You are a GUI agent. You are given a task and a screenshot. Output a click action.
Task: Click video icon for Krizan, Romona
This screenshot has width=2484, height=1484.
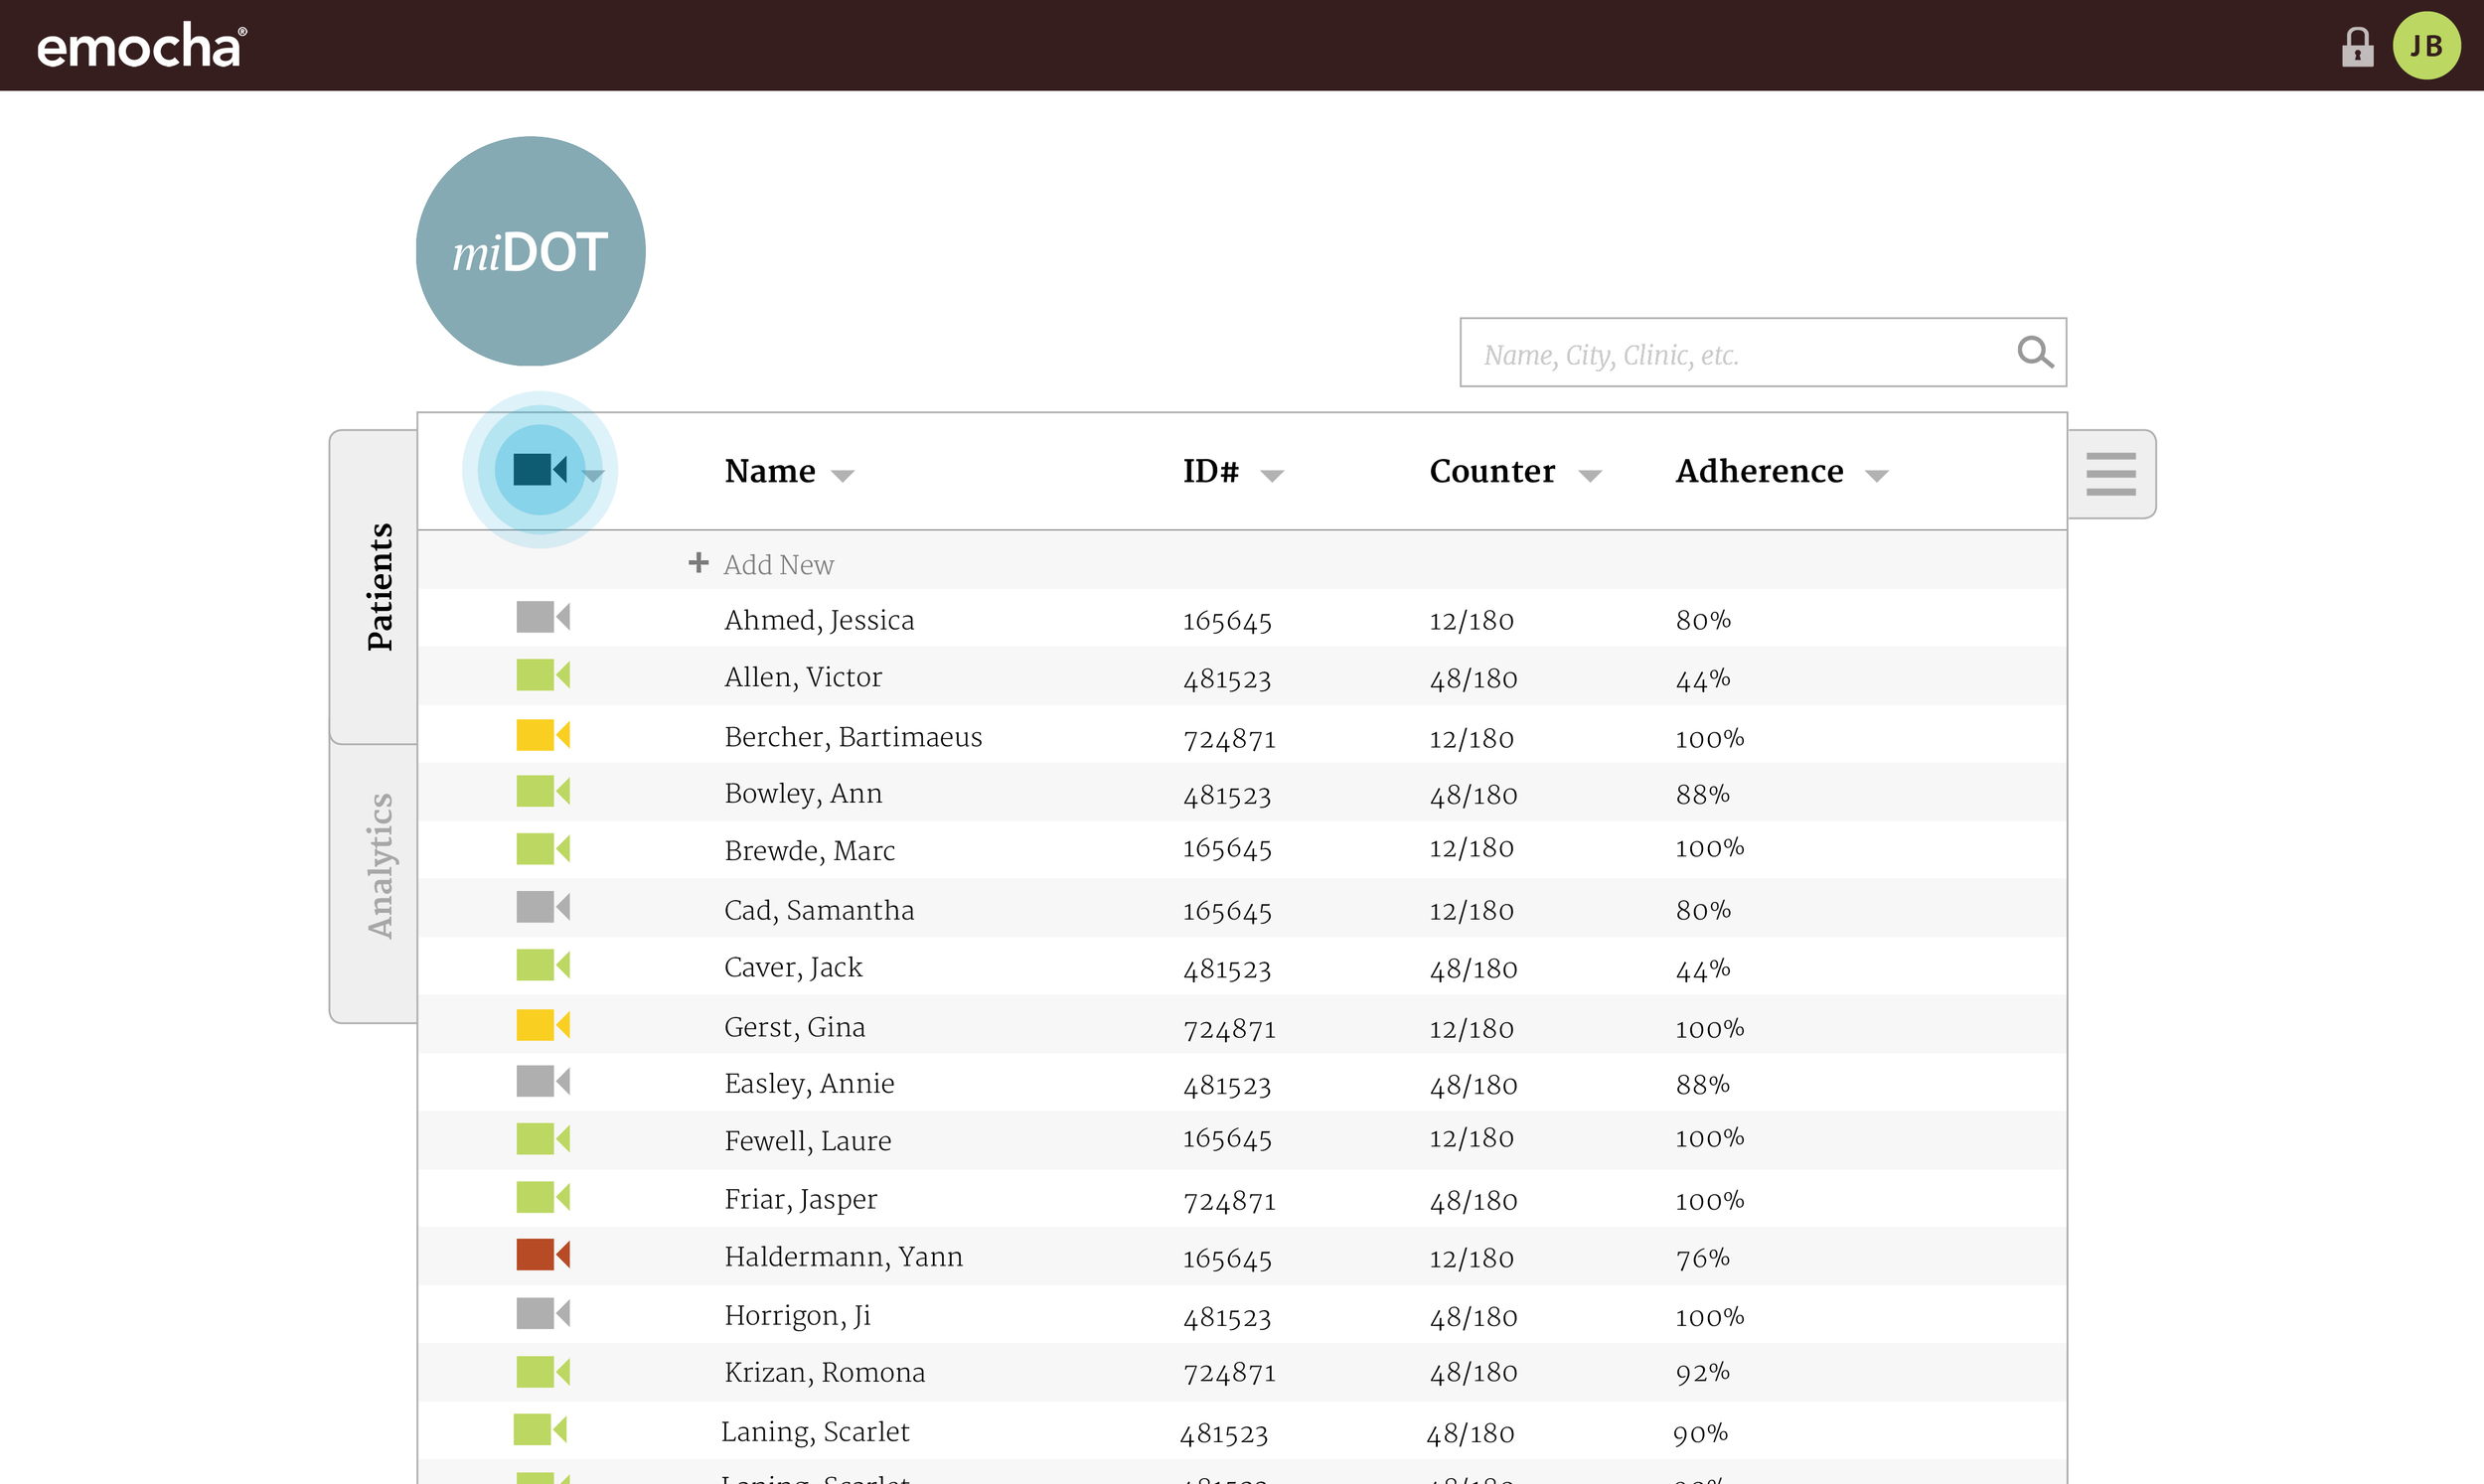coord(543,1371)
